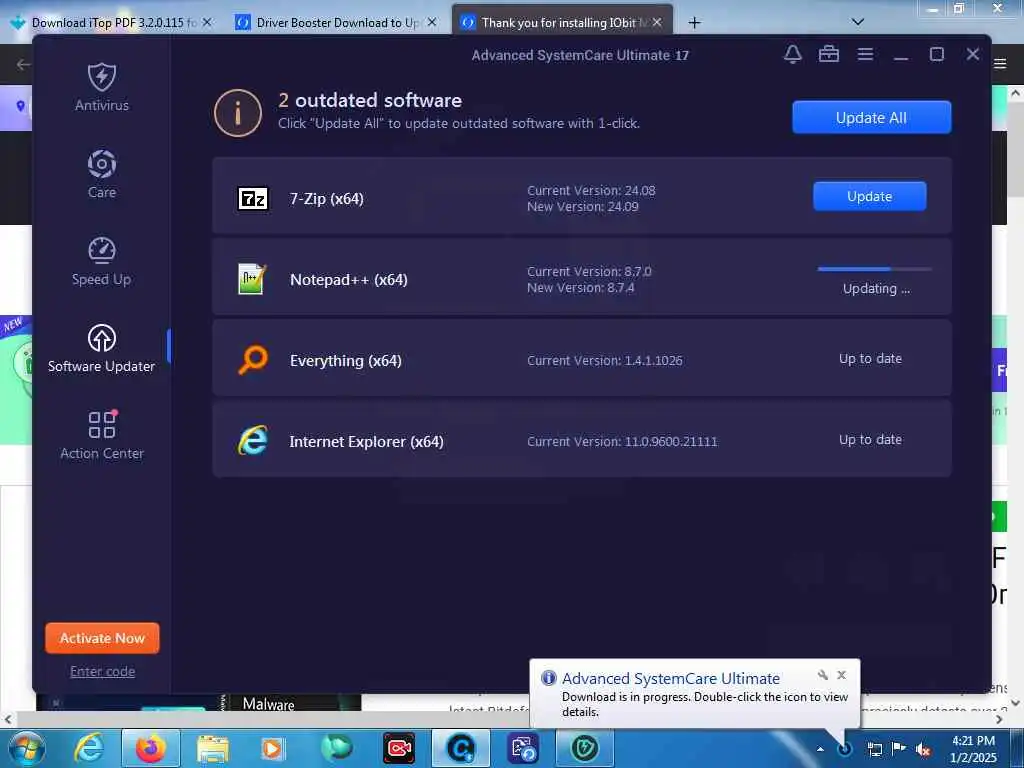This screenshot has height=768, width=1024.
Task: Open the green shield taskbar app
Action: pyautogui.click(x=584, y=748)
